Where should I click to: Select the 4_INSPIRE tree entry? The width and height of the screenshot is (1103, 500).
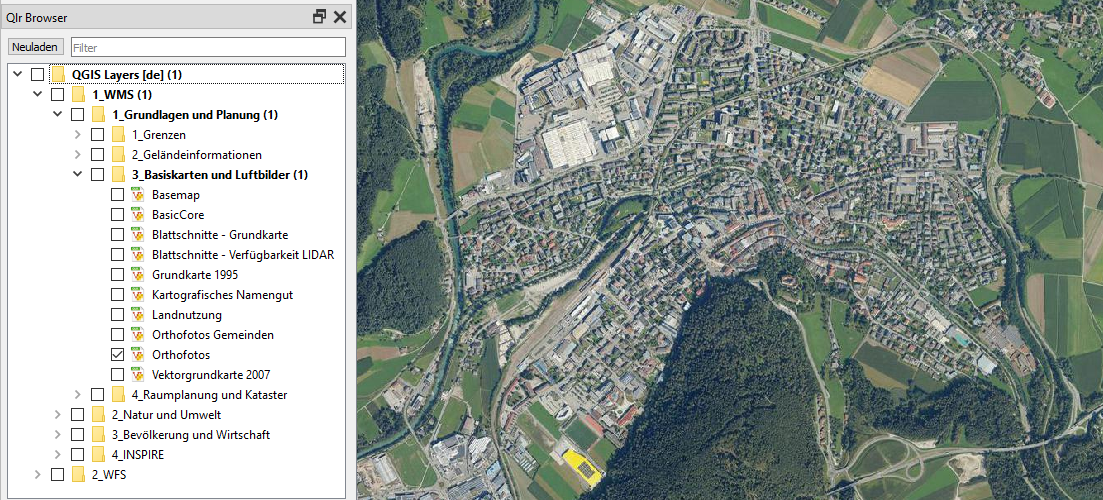point(137,455)
